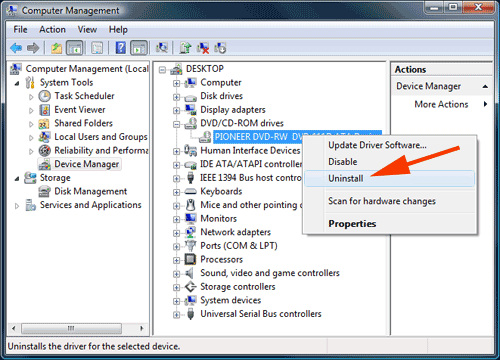
Task: Expand the System devices node
Action: [x=176, y=301]
